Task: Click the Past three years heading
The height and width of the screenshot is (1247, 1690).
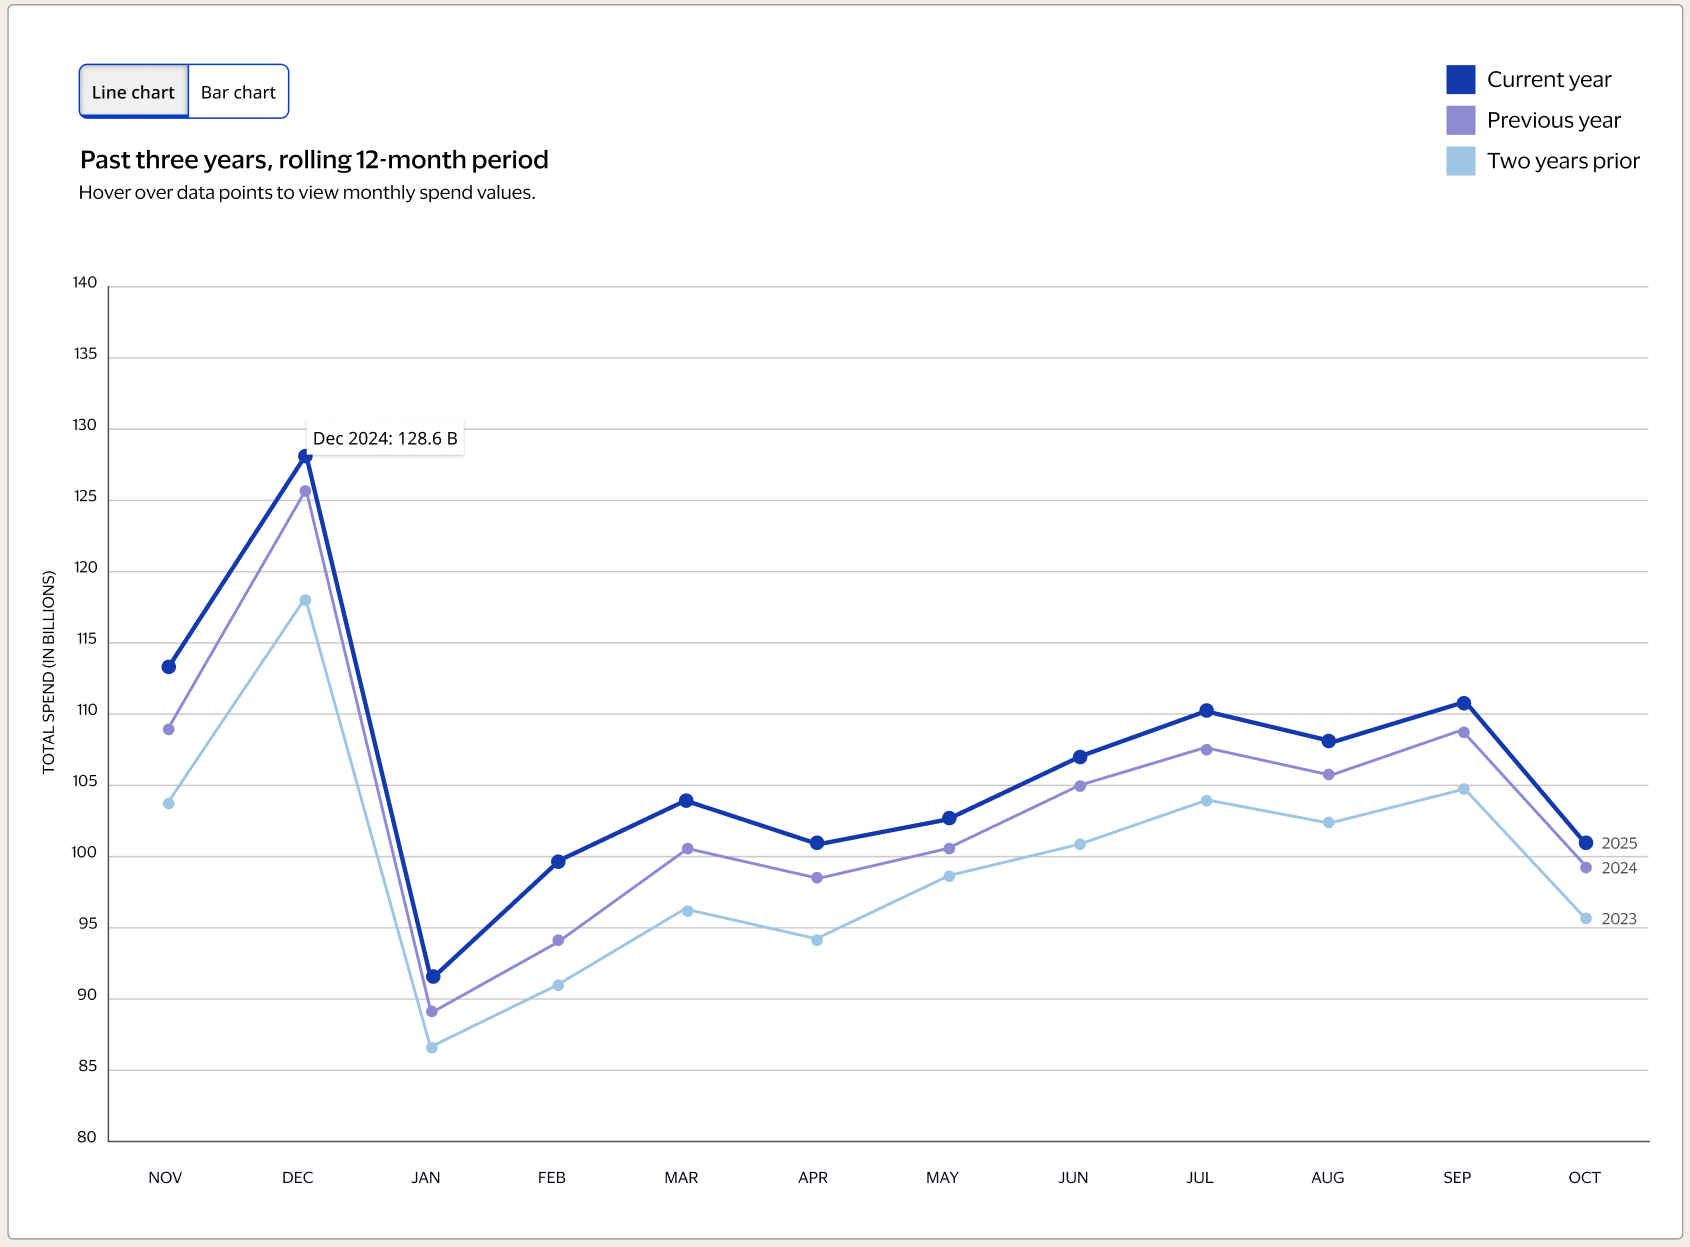Action: pyautogui.click(x=313, y=159)
